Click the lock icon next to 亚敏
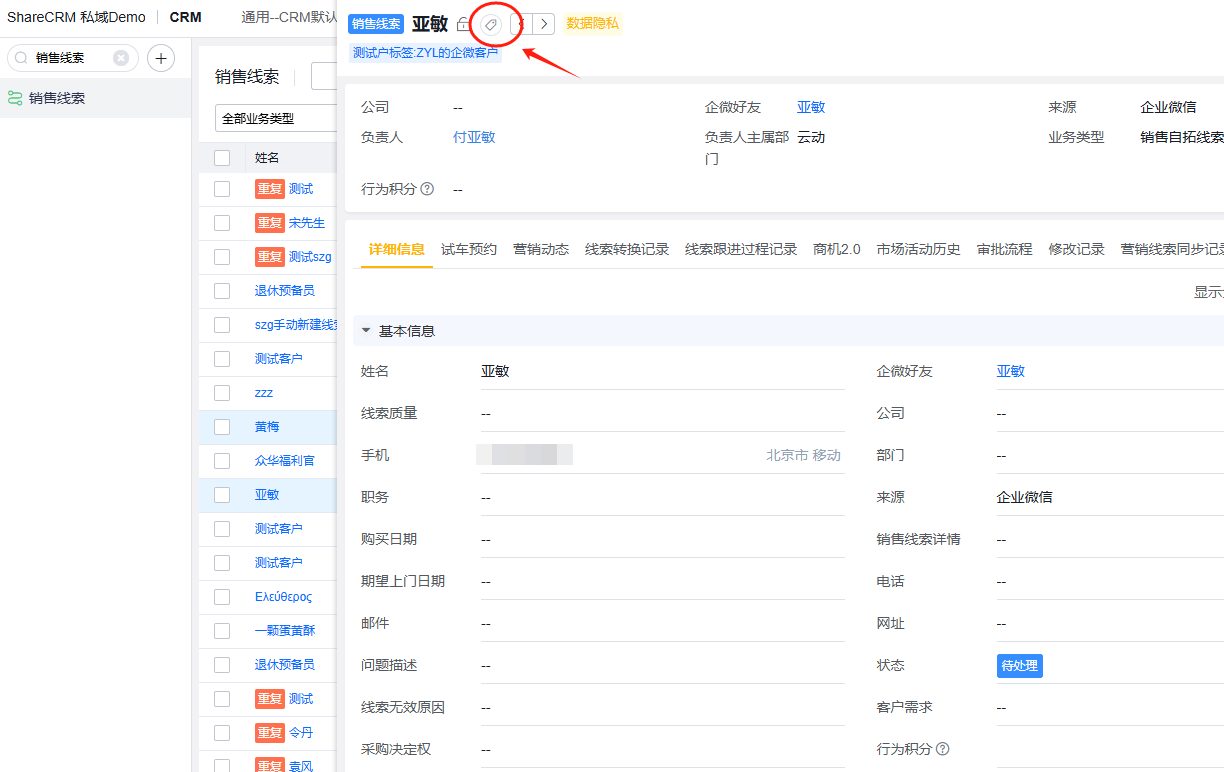This screenshot has width=1224, height=772. [x=463, y=24]
